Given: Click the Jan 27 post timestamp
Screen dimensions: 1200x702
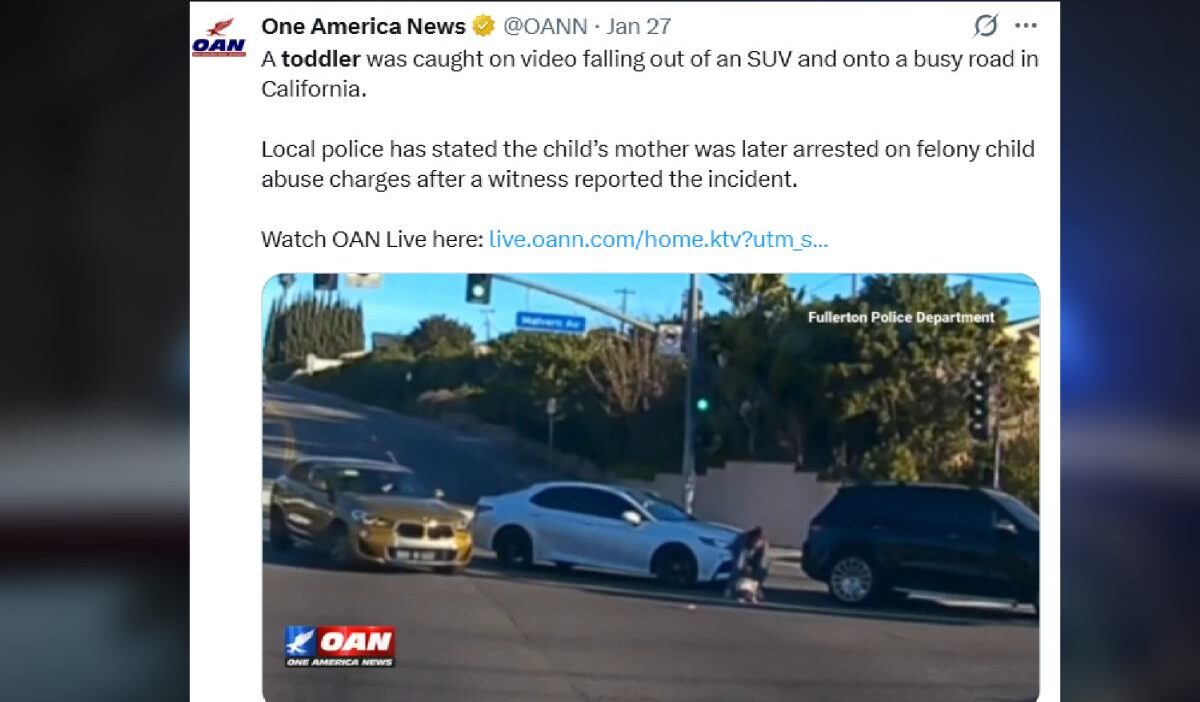Looking at the screenshot, I should 638,26.
